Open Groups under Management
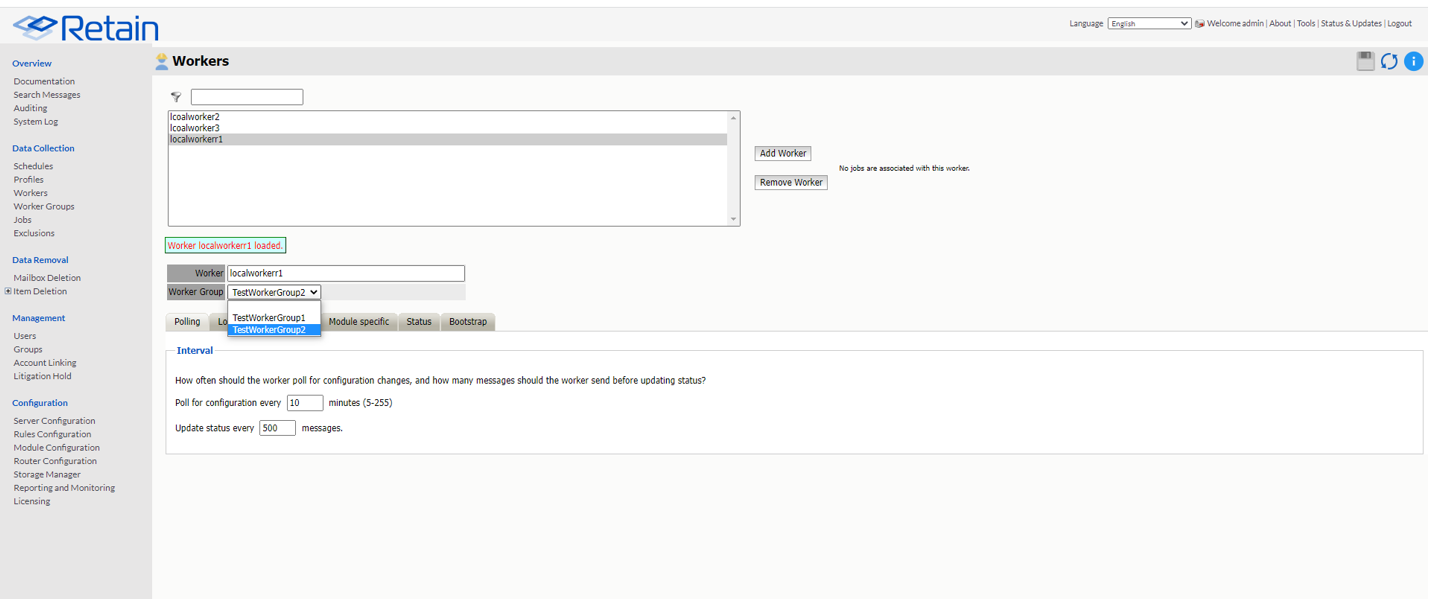This screenshot has width=1432, height=599. pyautogui.click(x=28, y=350)
